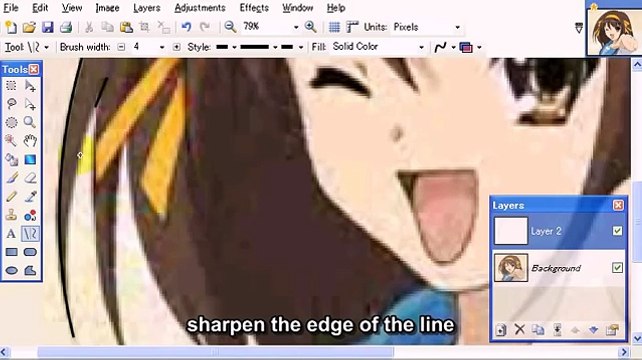Open the File menu
Image resolution: width=642 pixels, height=360 pixels.
10,8
